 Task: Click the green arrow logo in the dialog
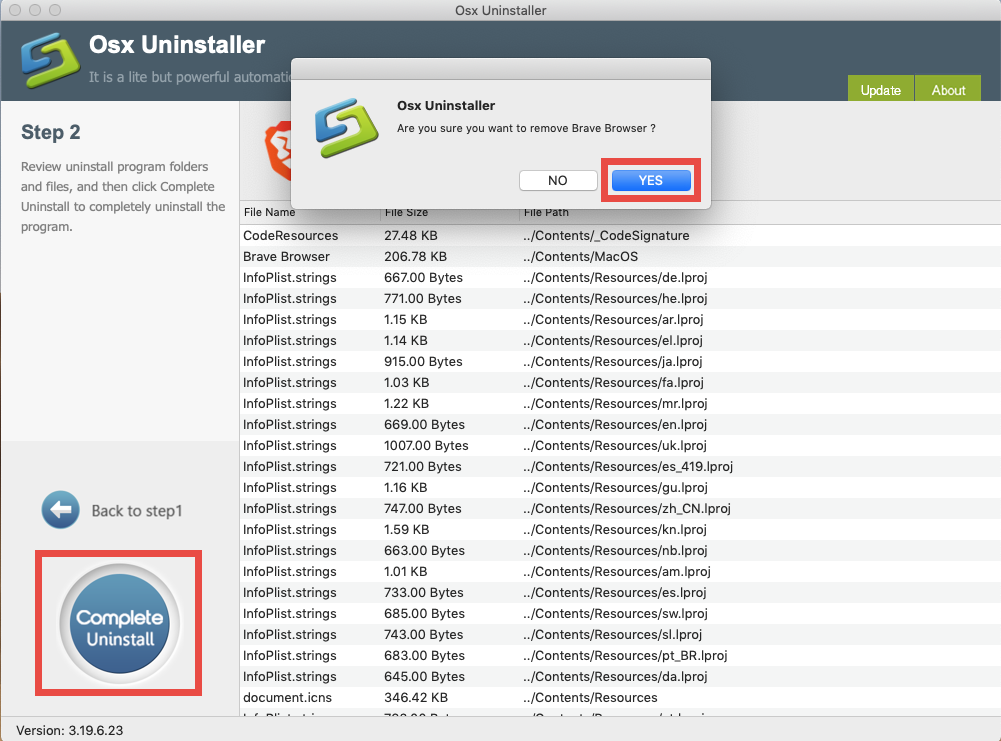pos(345,128)
